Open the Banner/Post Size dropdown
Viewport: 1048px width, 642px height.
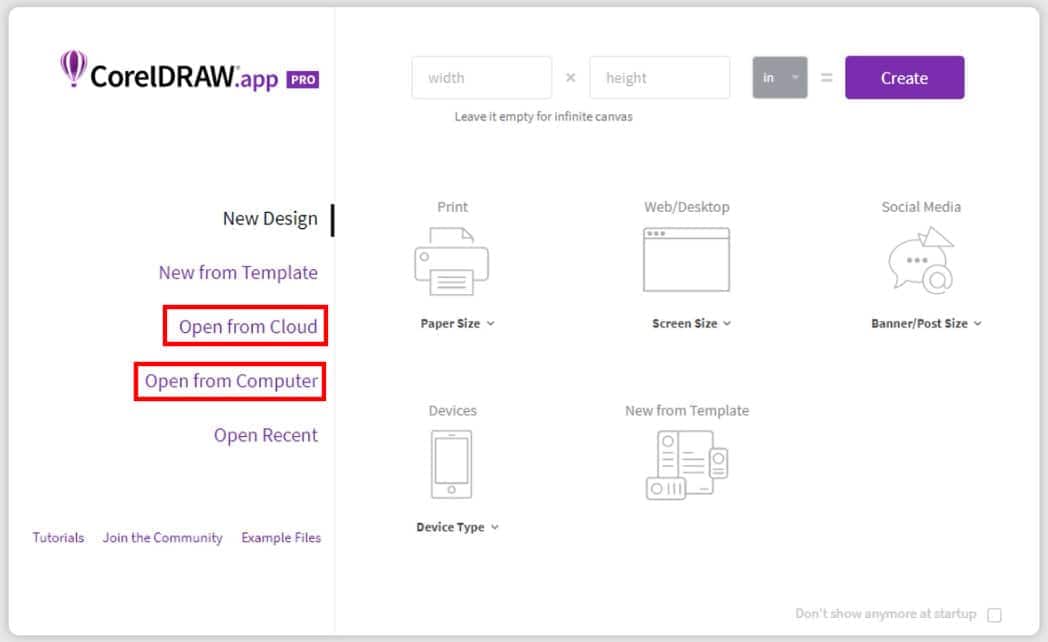[x=925, y=323]
